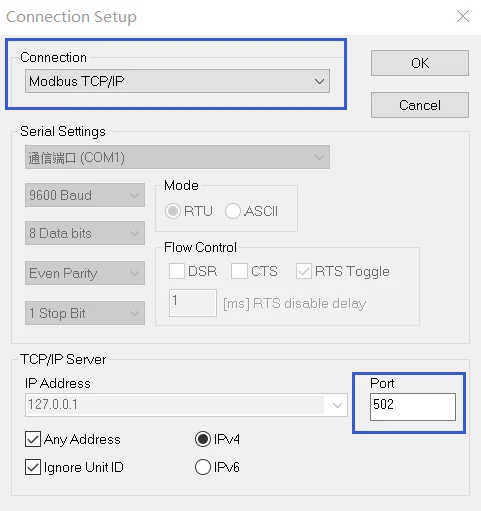Select the IPv6 radio button

point(203,467)
